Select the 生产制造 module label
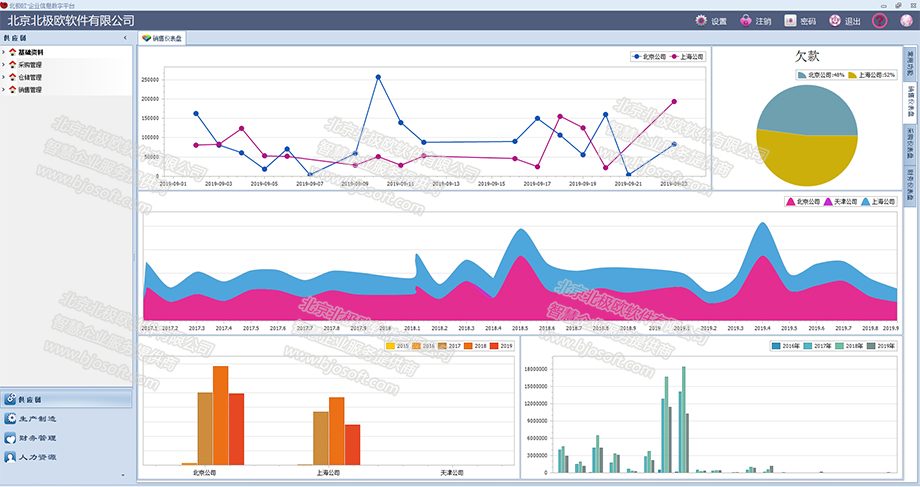Image resolution: width=920 pixels, height=487 pixels. 38,419
